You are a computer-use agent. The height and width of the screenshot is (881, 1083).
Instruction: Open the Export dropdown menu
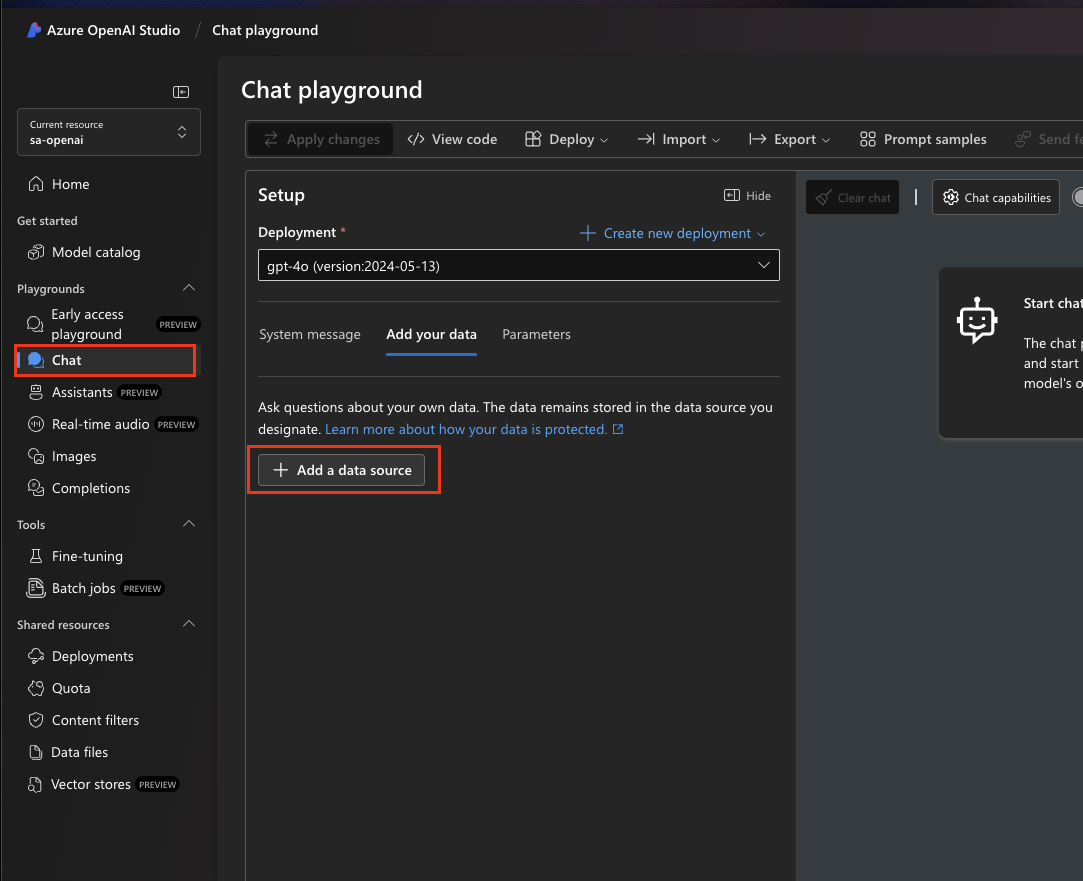[x=789, y=139]
